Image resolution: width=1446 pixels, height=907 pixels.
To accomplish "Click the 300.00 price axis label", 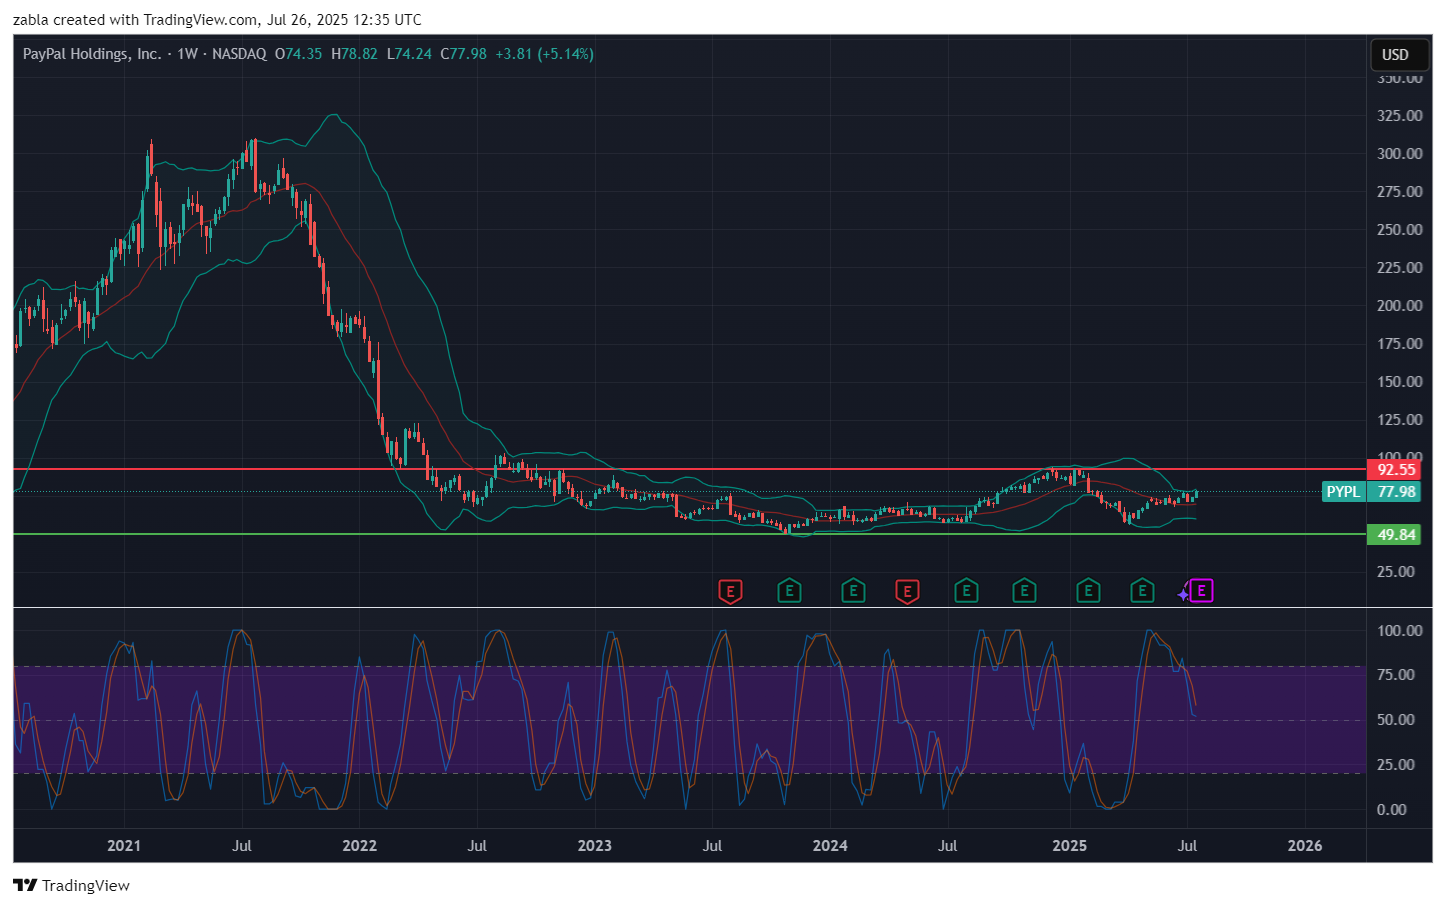I will [x=1399, y=153].
